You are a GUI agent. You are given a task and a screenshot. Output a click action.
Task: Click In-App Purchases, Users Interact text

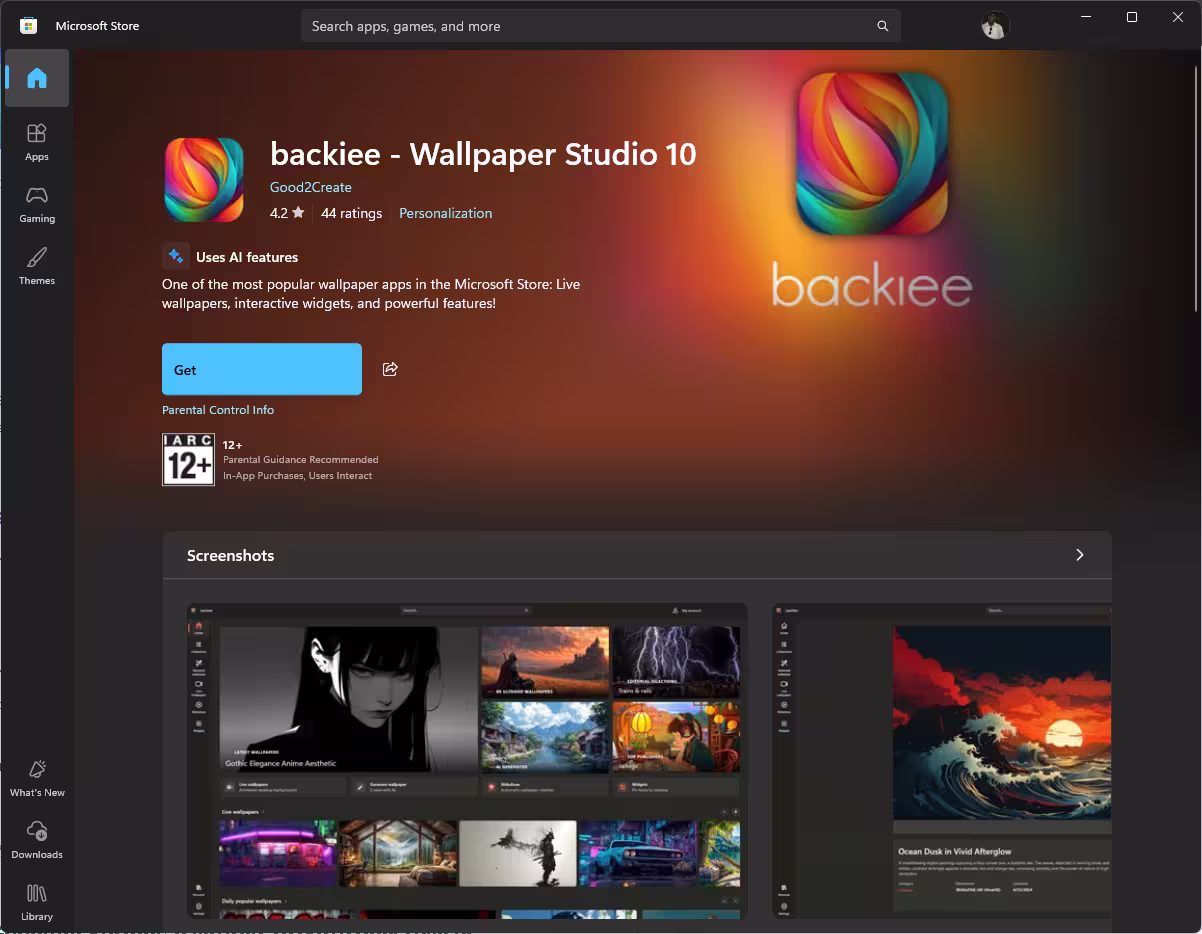click(297, 476)
